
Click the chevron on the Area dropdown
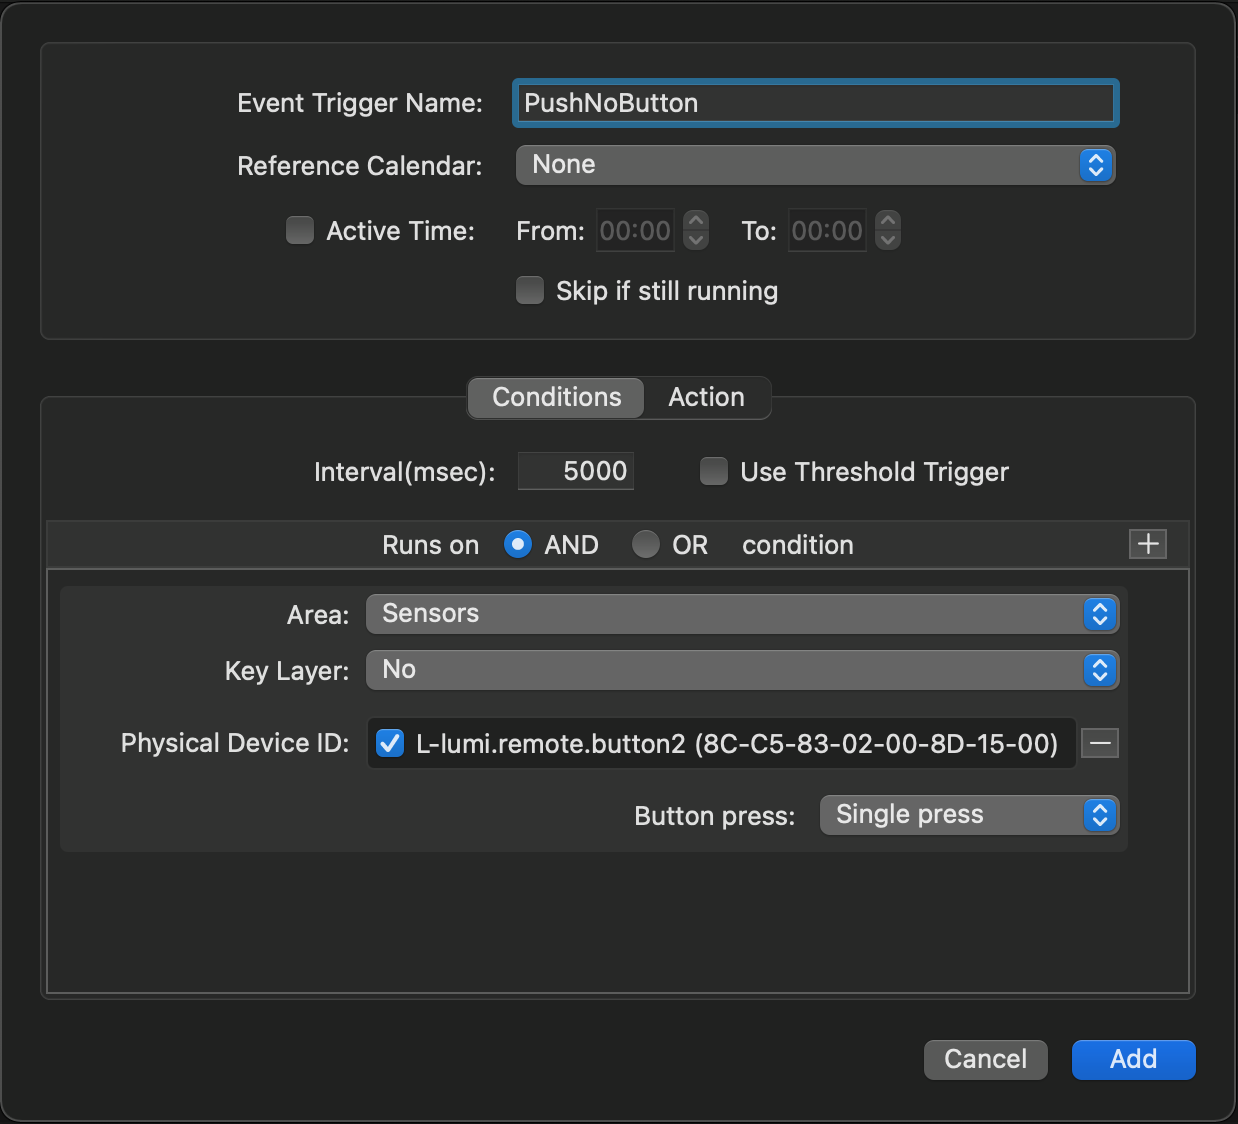[1099, 614]
